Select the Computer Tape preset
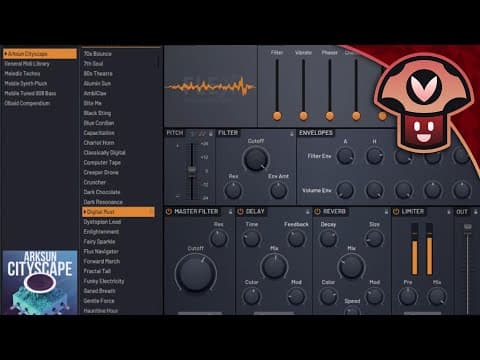Viewport: 480px width, 360px height. [x=102, y=163]
